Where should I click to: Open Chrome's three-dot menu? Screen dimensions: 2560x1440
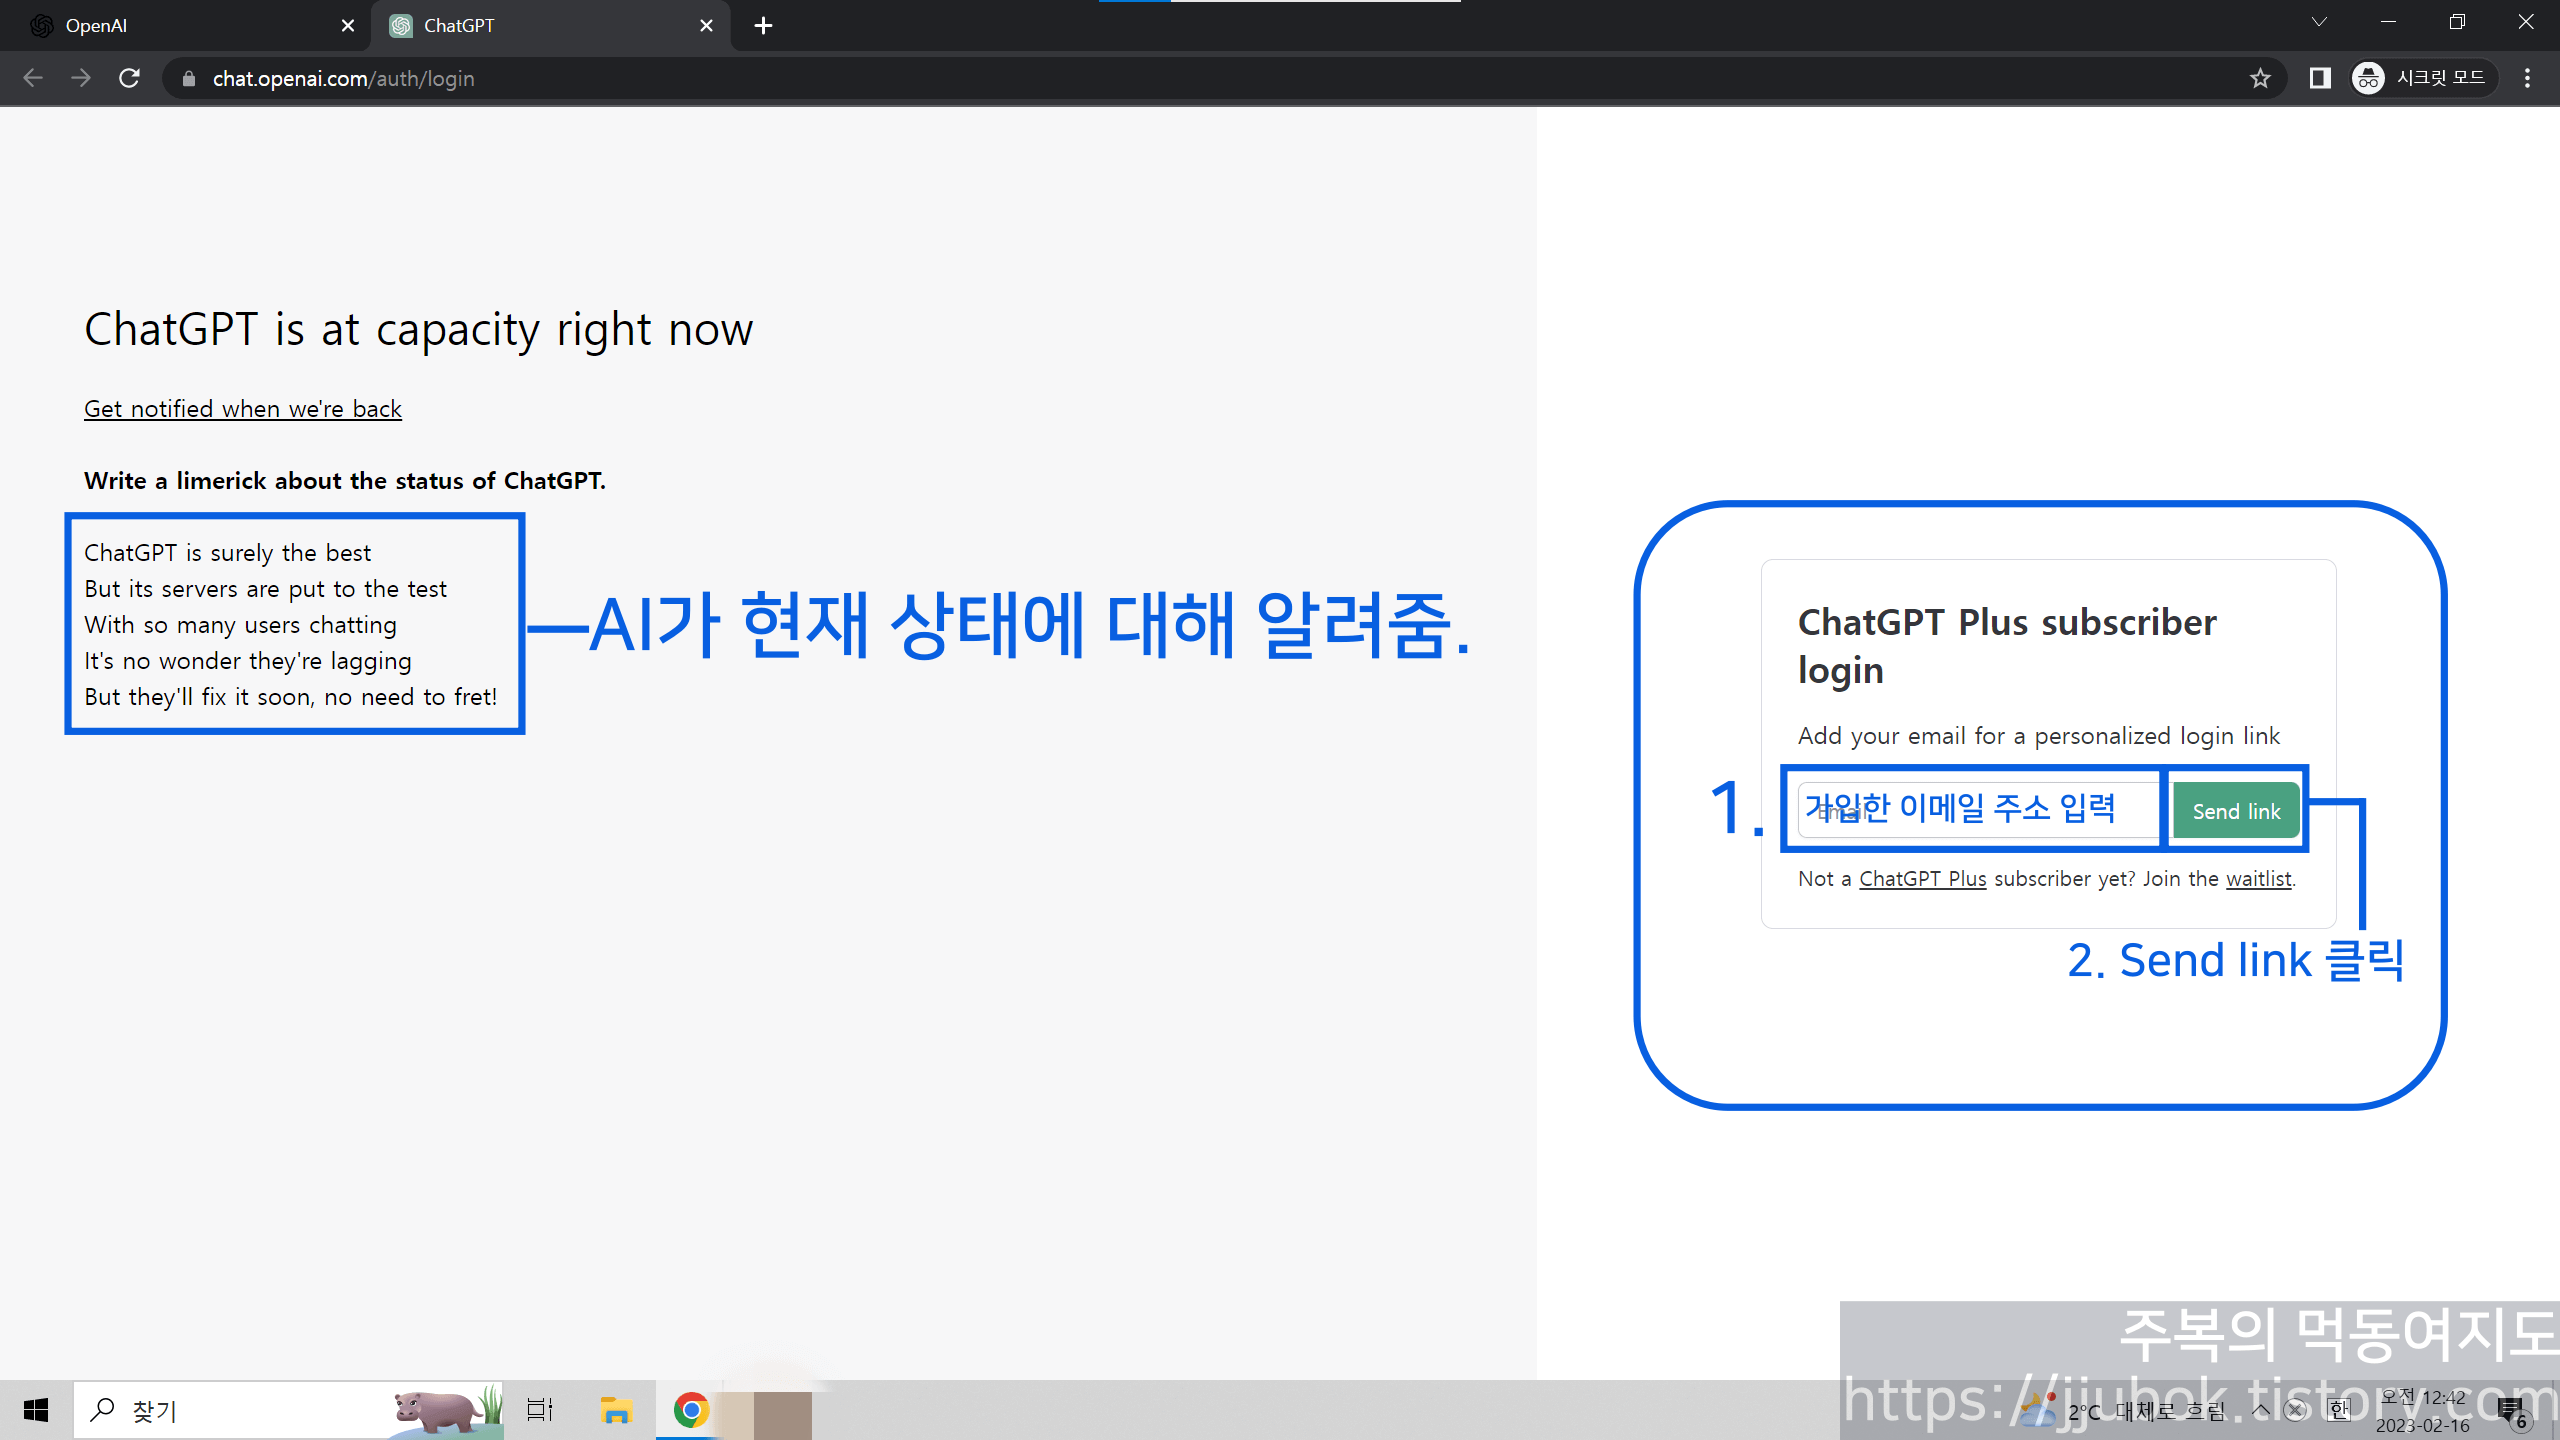point(2527,78)
